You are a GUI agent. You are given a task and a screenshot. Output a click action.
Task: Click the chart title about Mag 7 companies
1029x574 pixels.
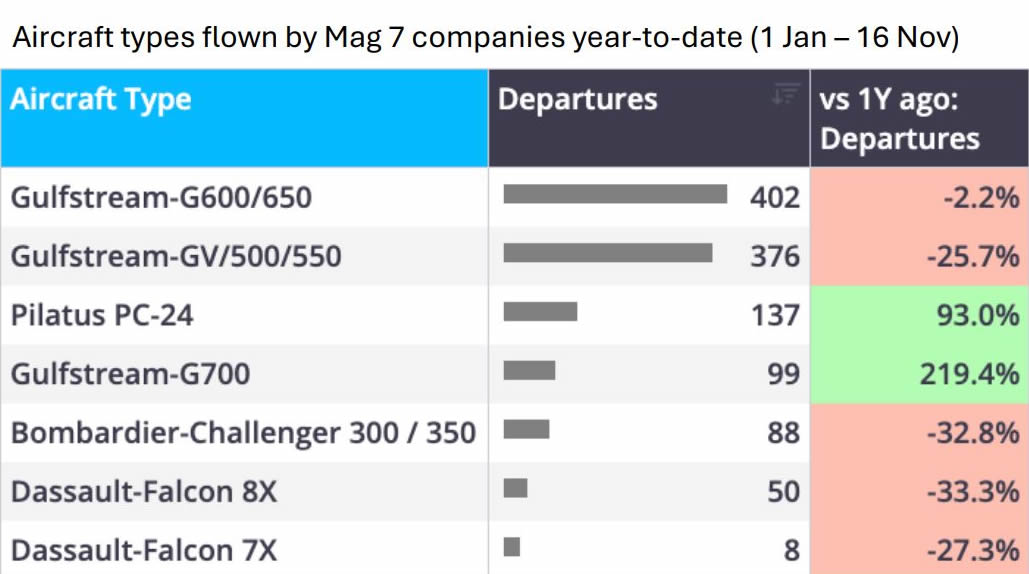tap(485, 38)
